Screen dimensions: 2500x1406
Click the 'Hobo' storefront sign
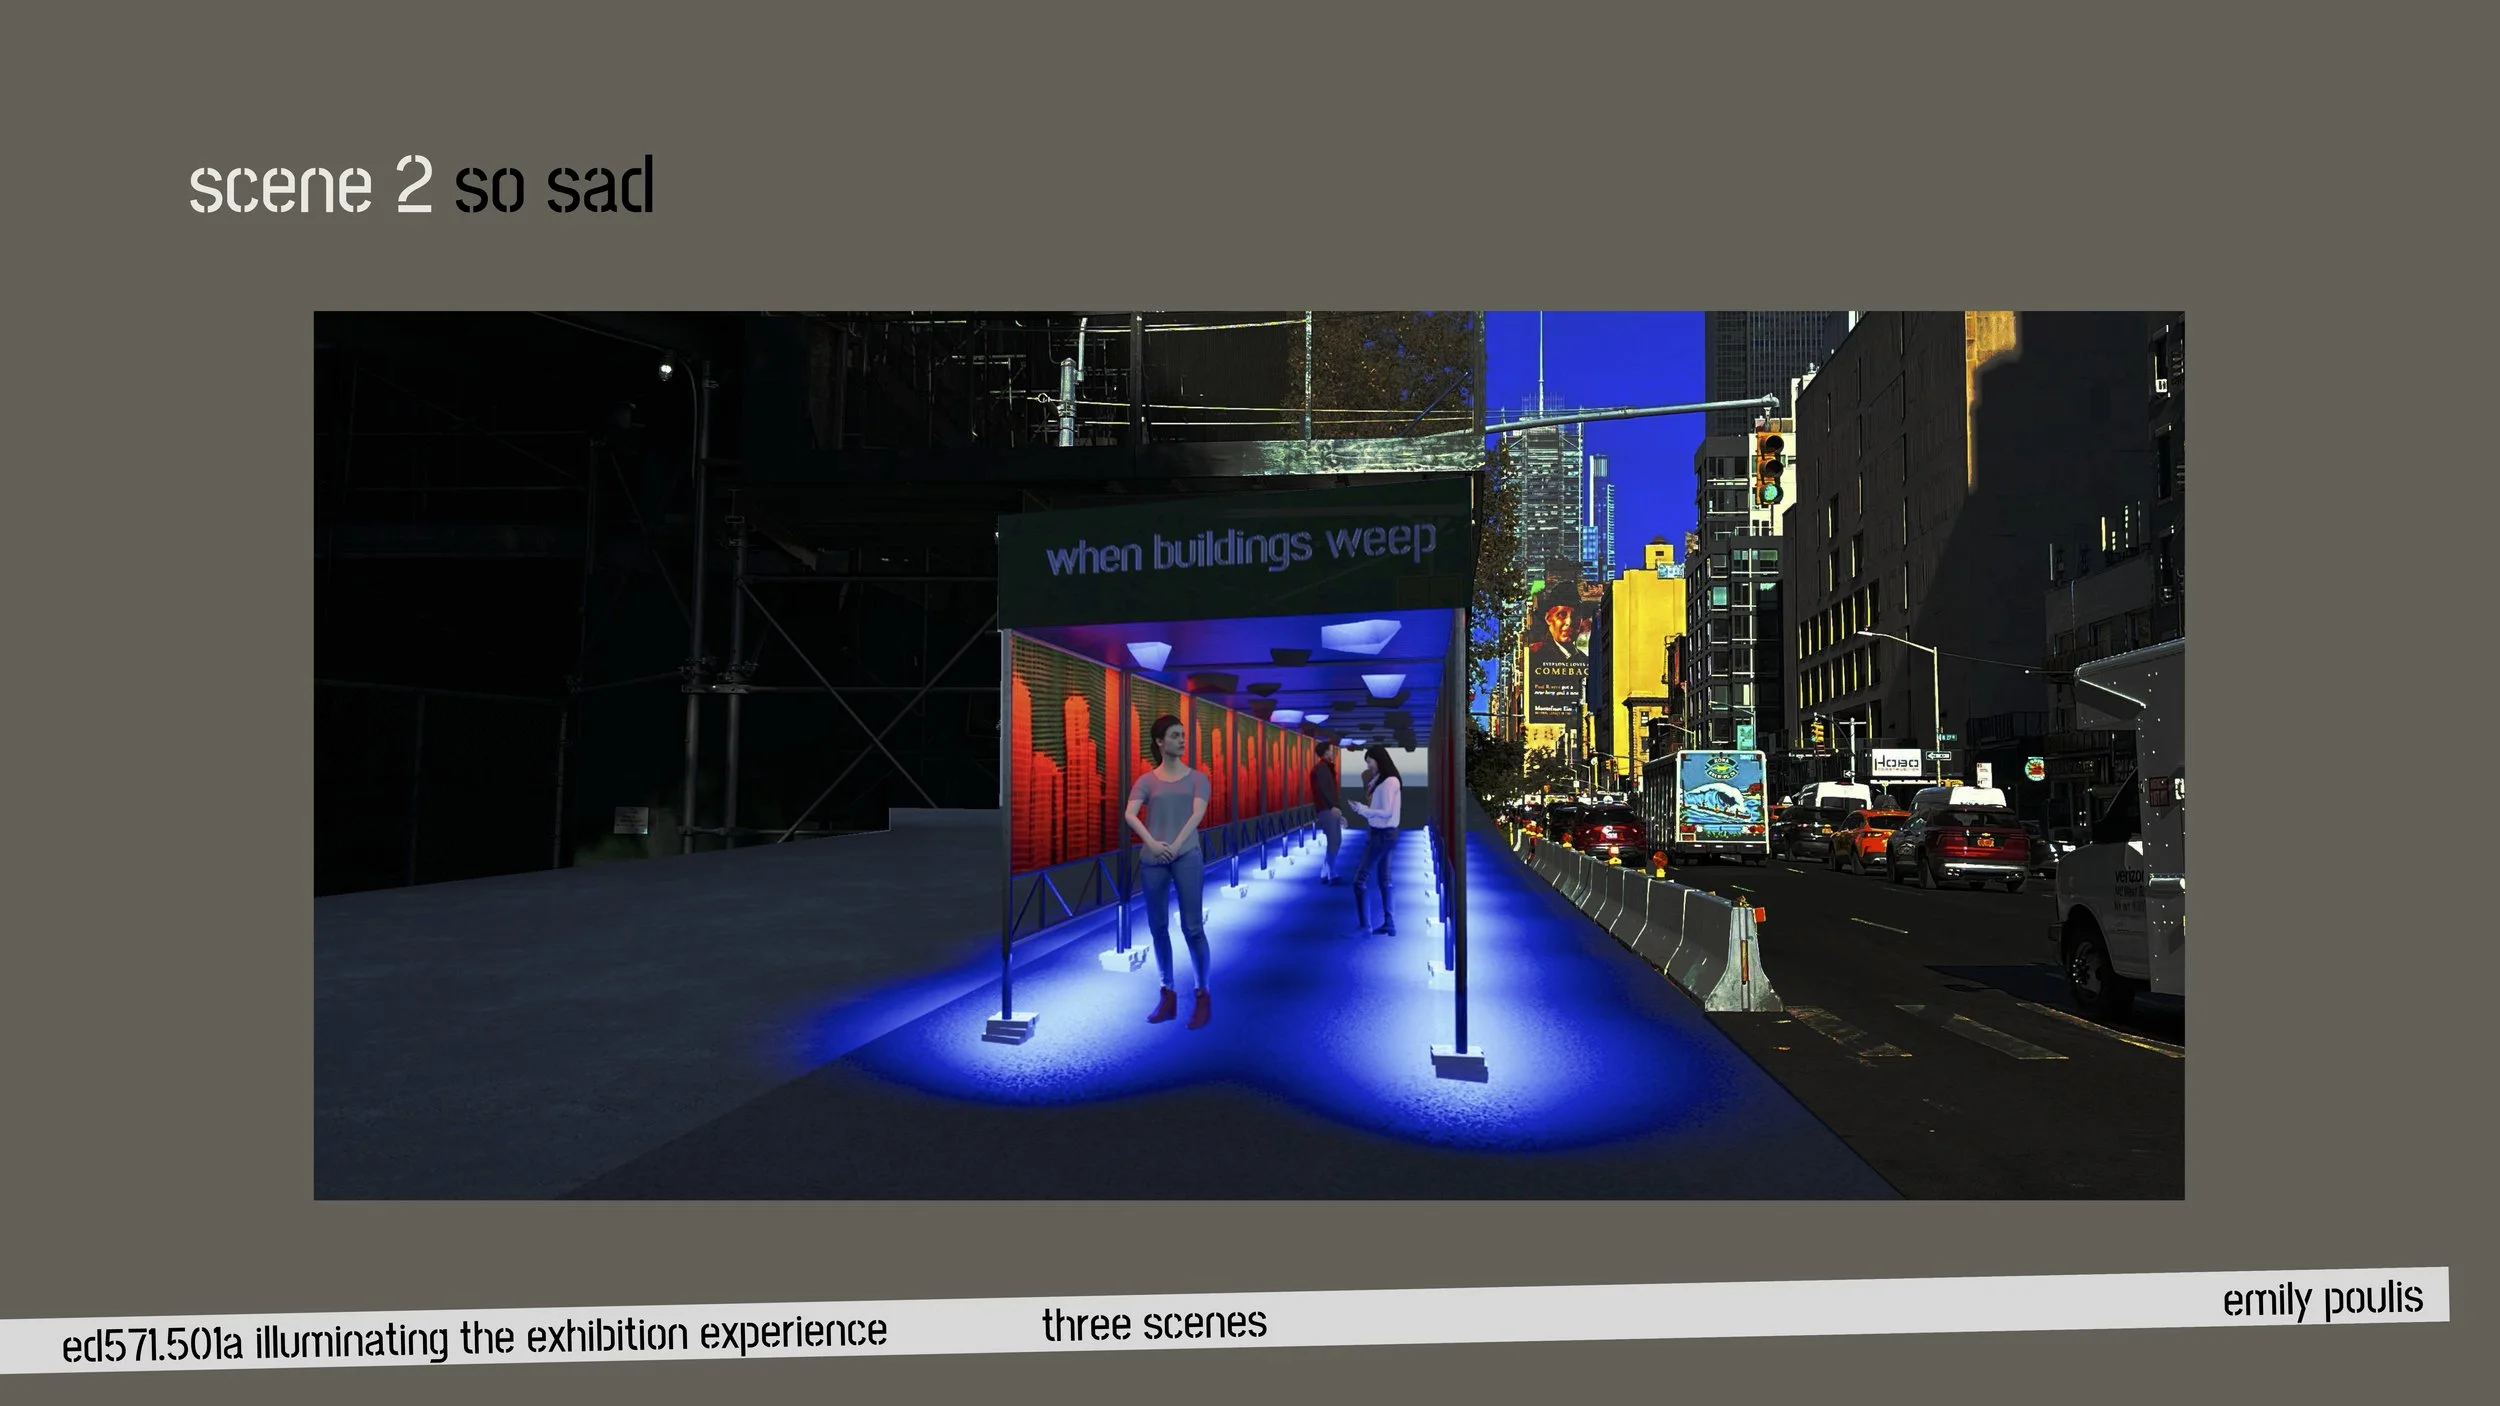1896,762
